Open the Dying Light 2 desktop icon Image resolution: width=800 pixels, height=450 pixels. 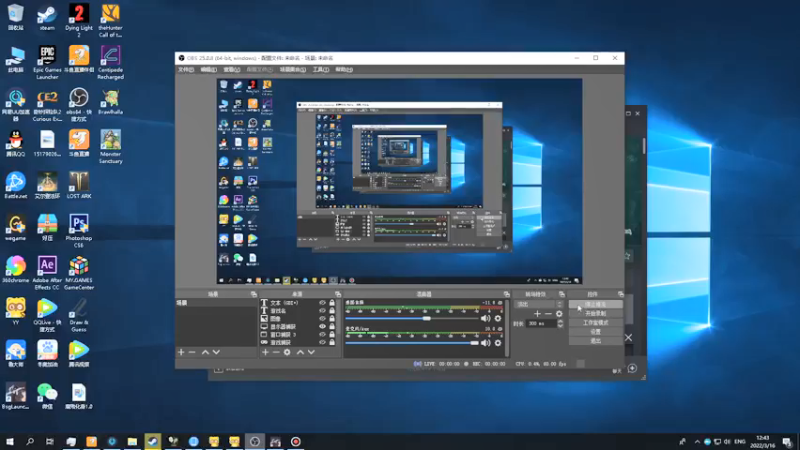pyautogui.click(x=79, y=20)
